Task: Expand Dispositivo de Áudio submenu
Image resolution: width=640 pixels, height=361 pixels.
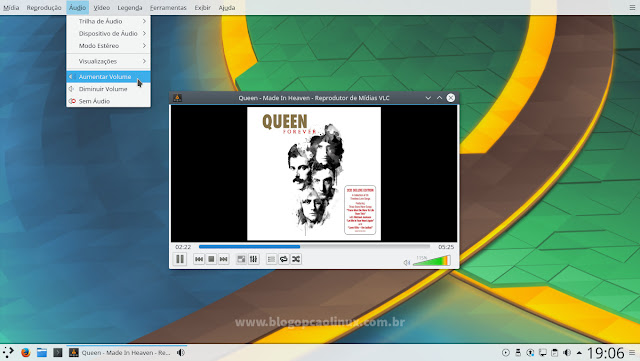Action: pos(108,33)
